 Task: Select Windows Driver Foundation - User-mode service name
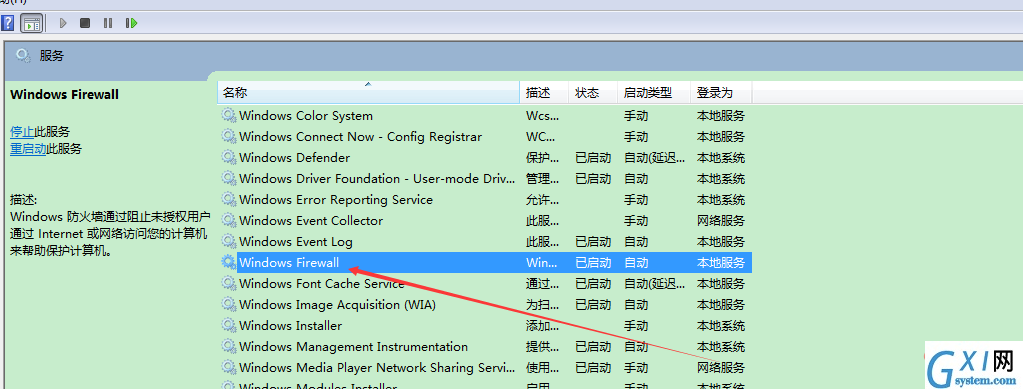(377, 178)
